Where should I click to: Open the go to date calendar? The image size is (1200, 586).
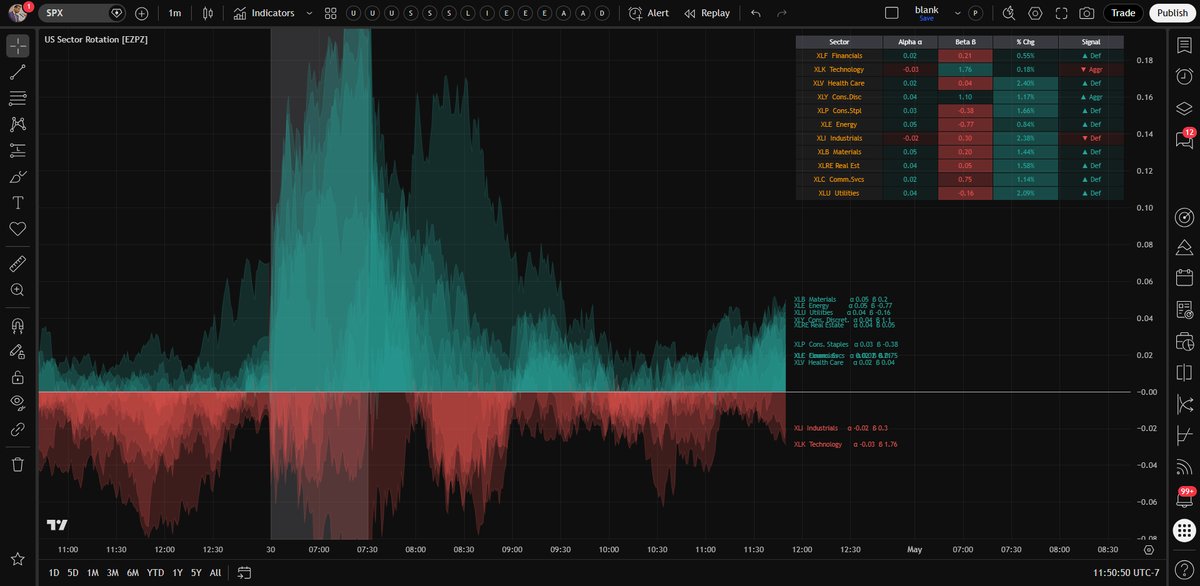click(x=244, y=573)
